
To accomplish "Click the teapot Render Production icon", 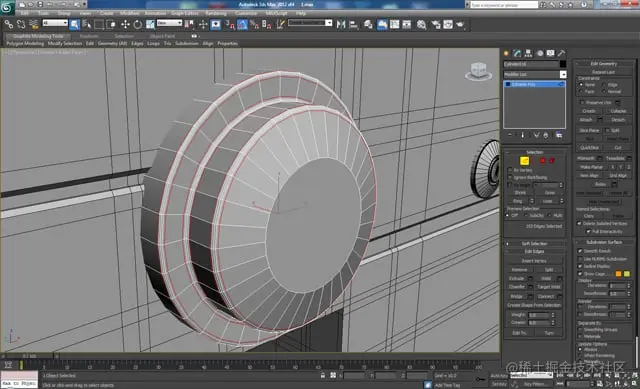I will click(460, 24).
